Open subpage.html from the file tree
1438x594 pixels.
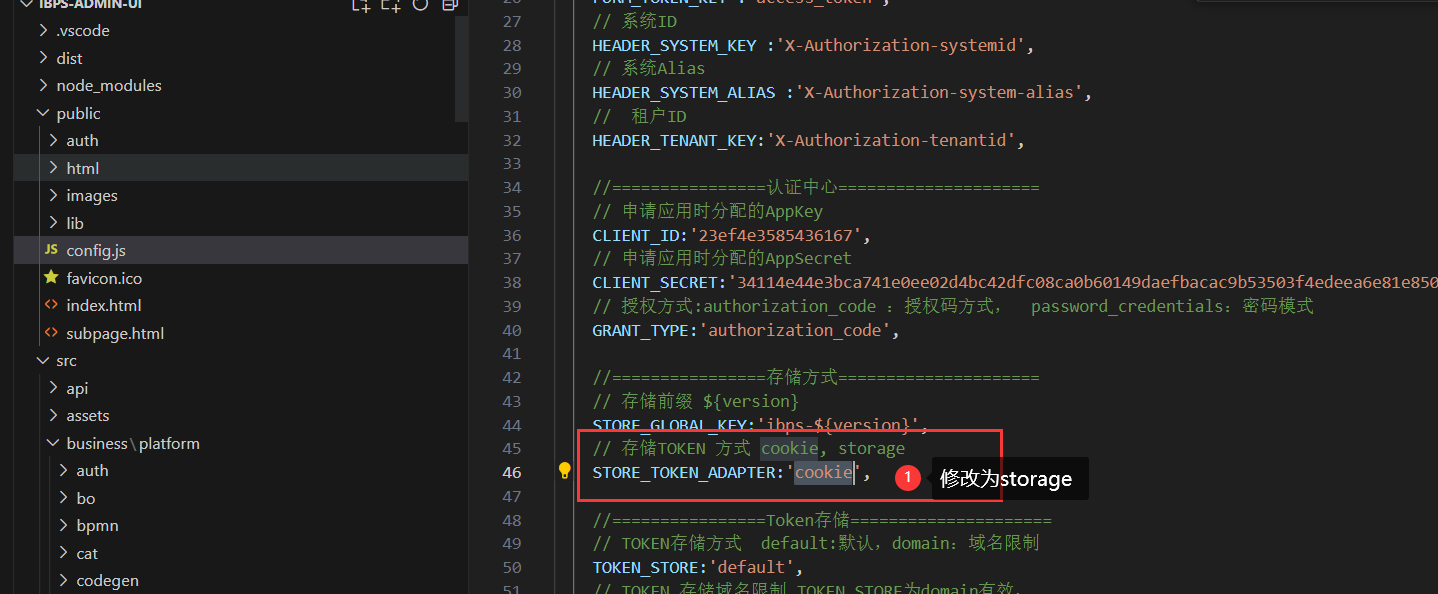click(115, 333)
